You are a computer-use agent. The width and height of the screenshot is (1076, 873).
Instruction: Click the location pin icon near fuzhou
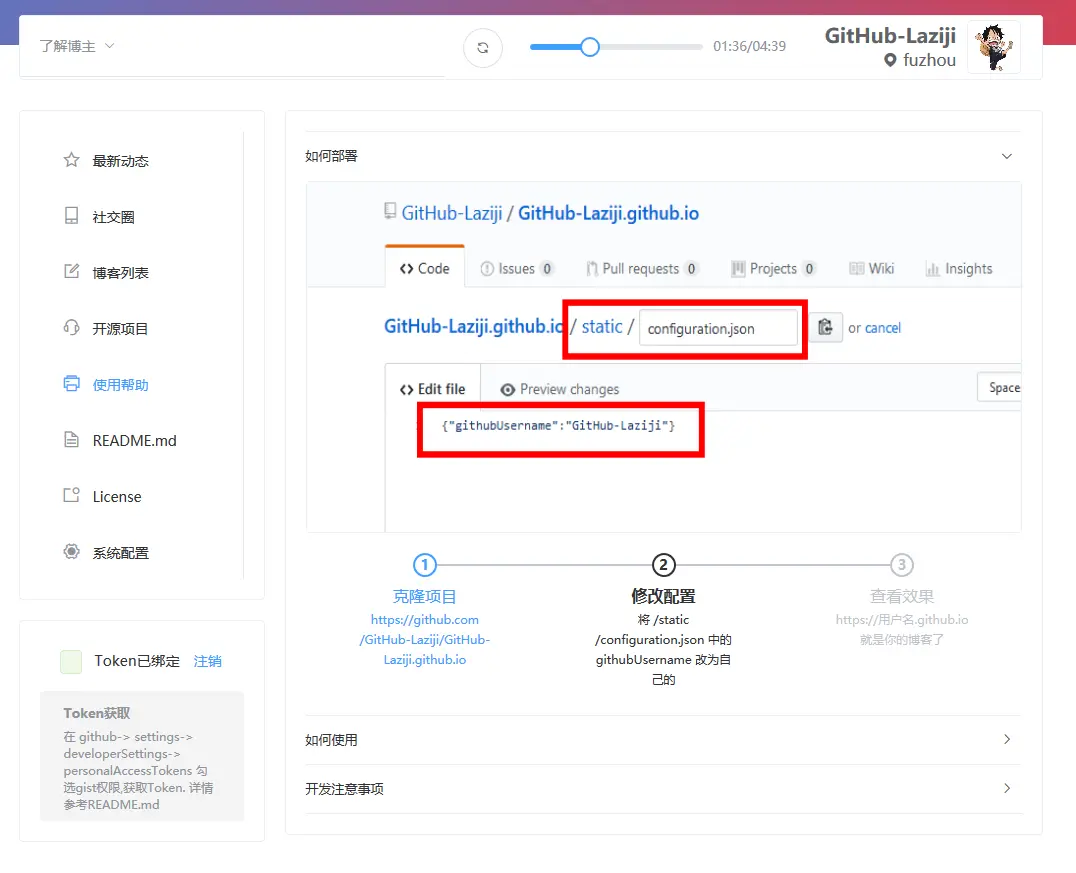pos(890,60)
